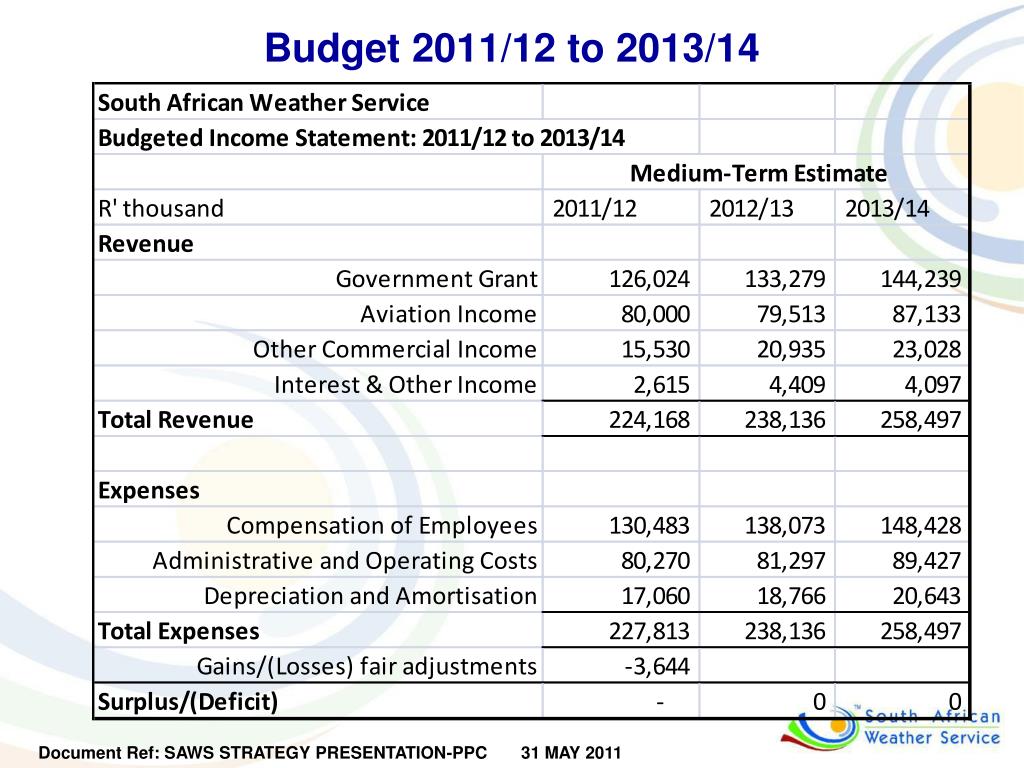Click the 'Interest & Other Income' row label
The image size is (1024, 768).
pos(405,385)
